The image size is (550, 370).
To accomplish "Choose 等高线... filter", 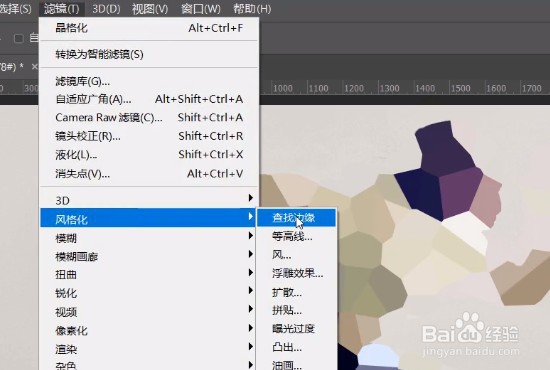I will 297,236.
